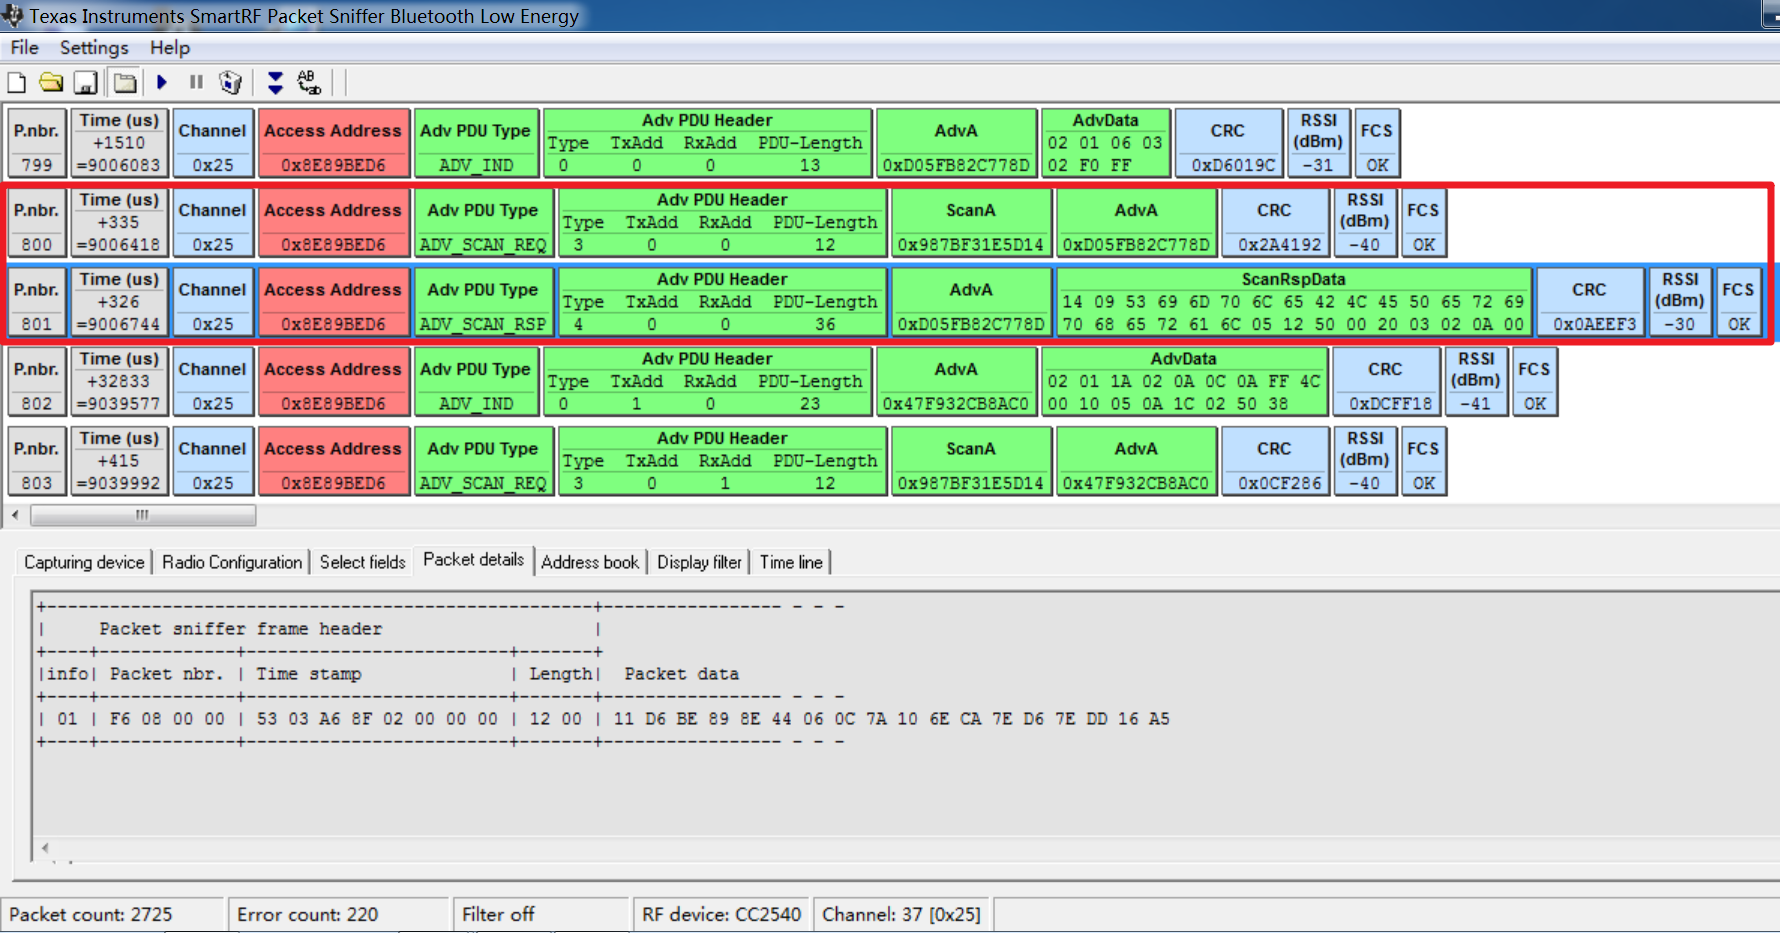This screenshot has width=1780, height=933.
Task: Open the Address book tab
Action: pyautogui.click(x=590, y=562)
